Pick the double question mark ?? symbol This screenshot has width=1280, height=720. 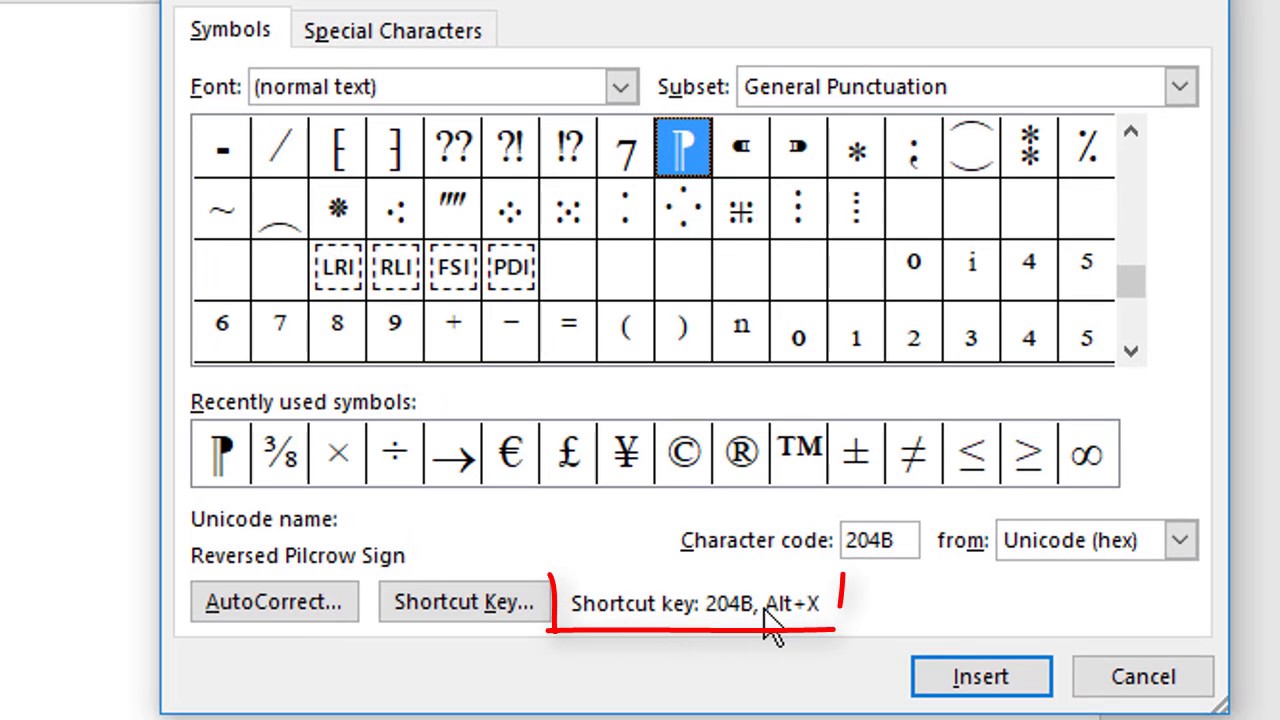coord(453,148)
